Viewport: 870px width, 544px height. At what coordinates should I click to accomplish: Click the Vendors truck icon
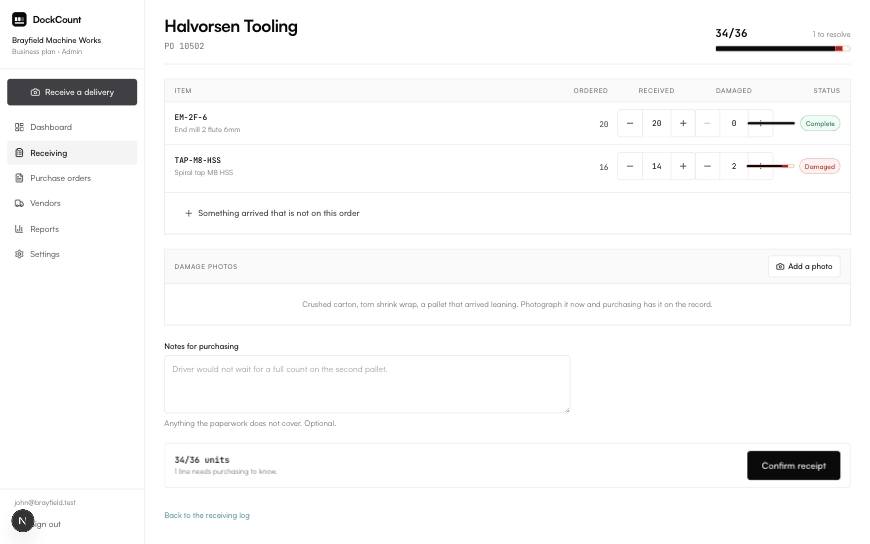click(19, 203)
